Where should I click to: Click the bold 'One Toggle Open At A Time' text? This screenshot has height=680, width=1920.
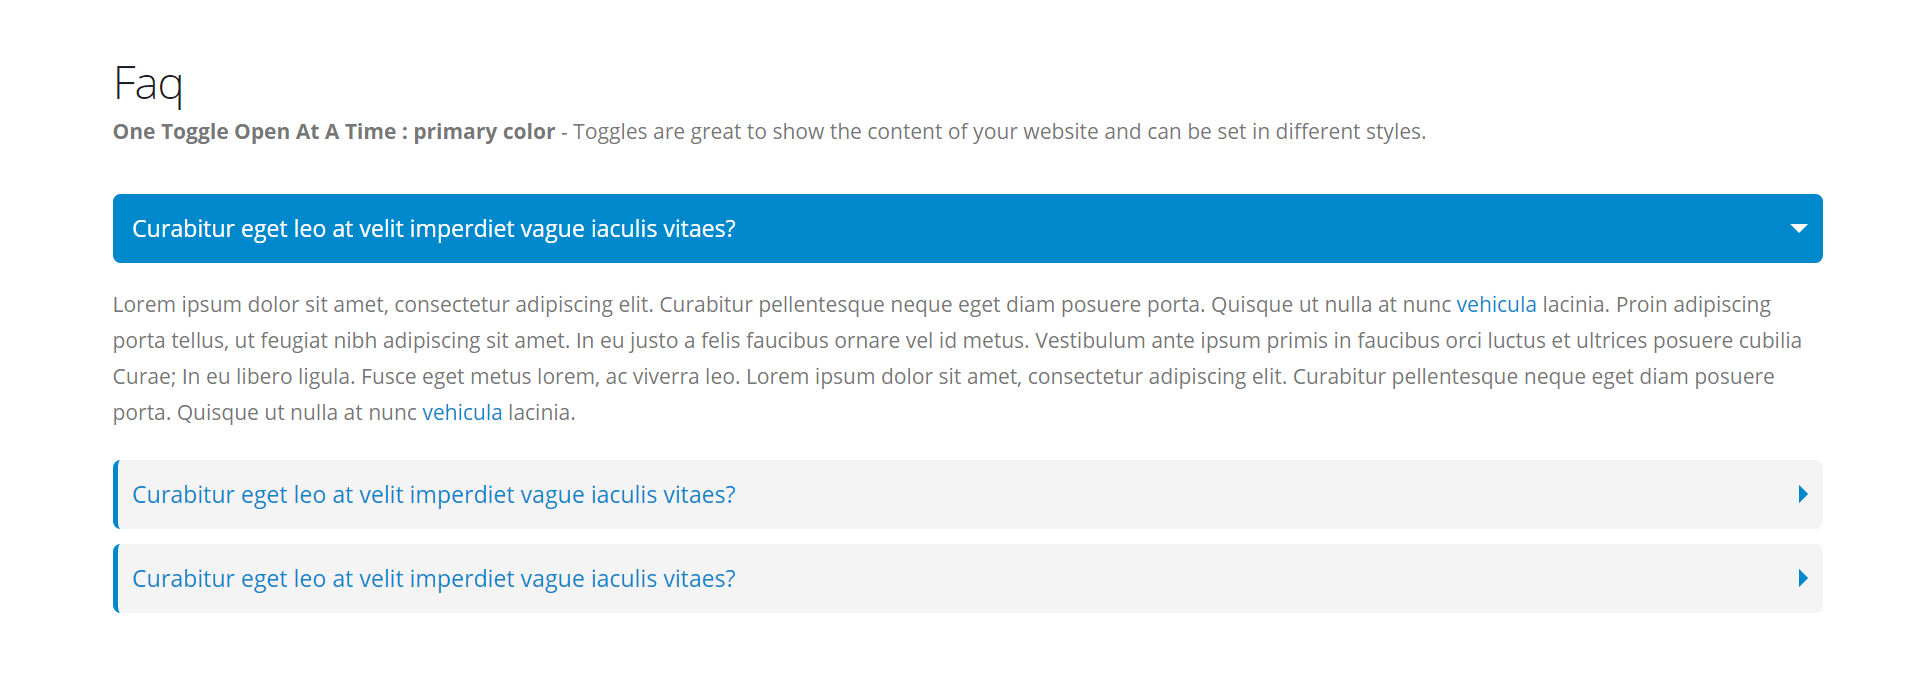point(255,131)
